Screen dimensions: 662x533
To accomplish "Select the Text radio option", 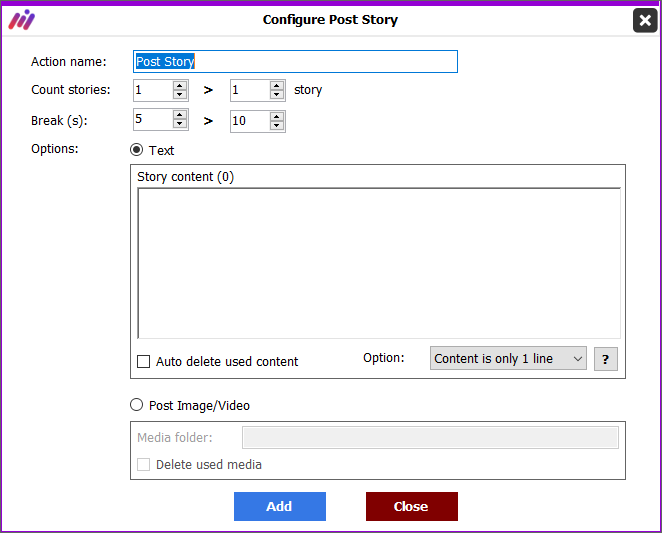I will click(136, 150).
